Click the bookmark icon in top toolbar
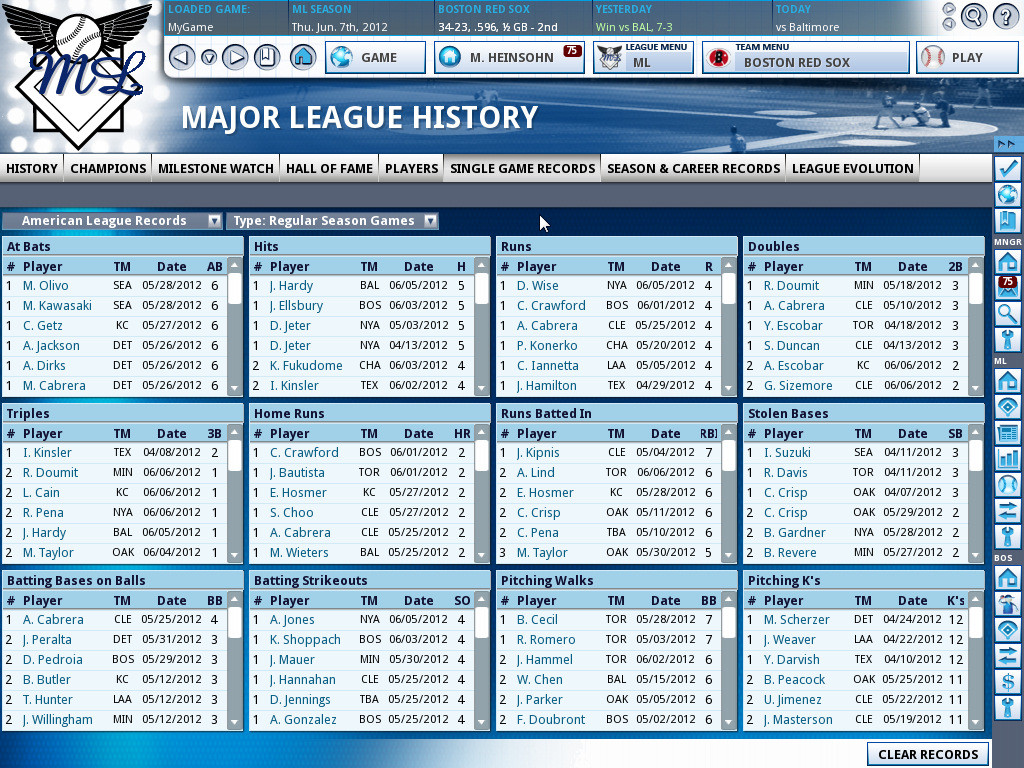This screenshot has height=768, width=1024. [x=266, y=57]
